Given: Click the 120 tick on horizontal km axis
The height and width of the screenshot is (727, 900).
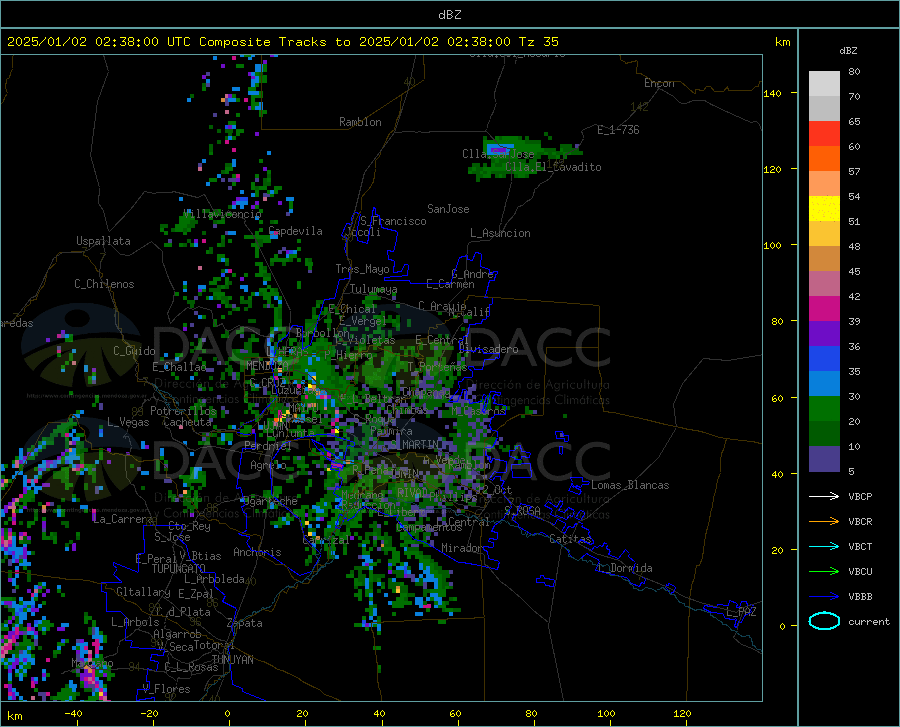Looking at the screenshot, I should point(682,713).
